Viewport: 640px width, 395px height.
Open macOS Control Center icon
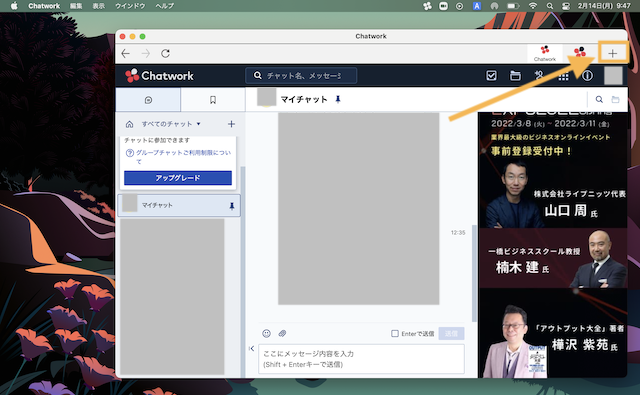[x=566, y=6]
